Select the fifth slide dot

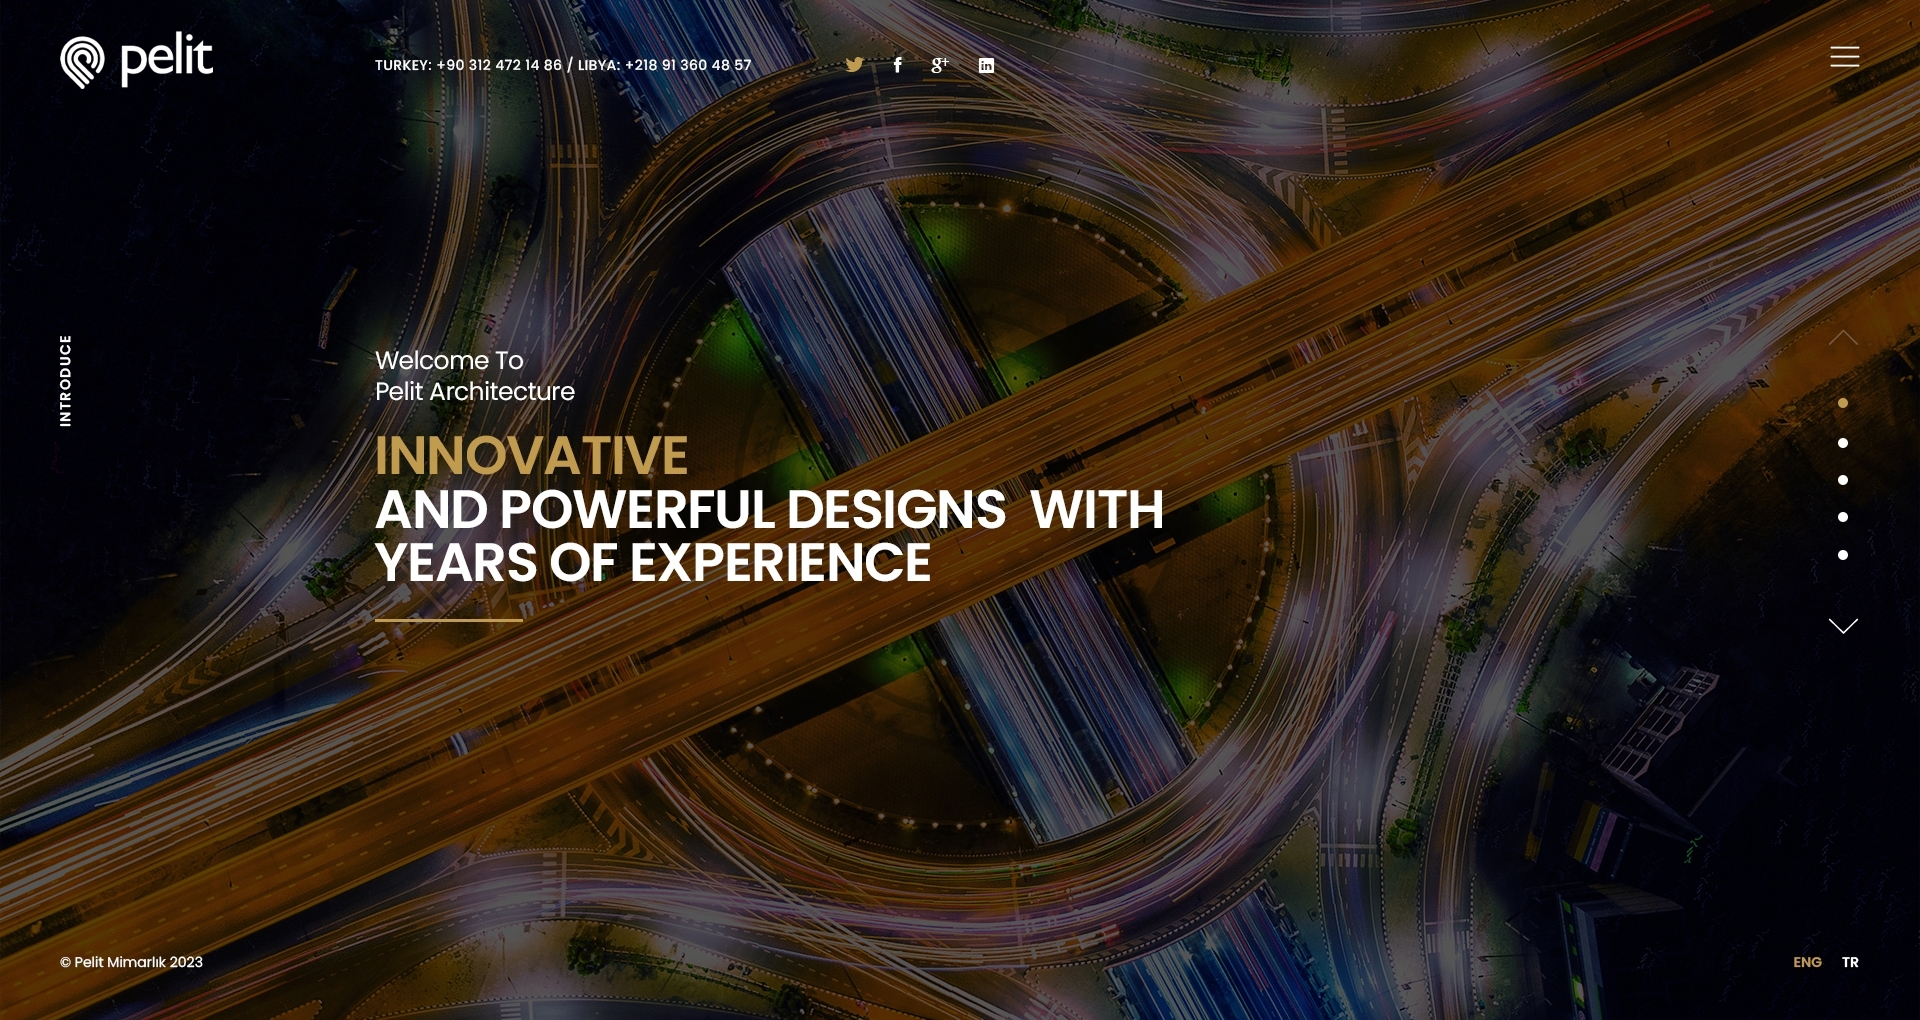[x=1843, y=555]
